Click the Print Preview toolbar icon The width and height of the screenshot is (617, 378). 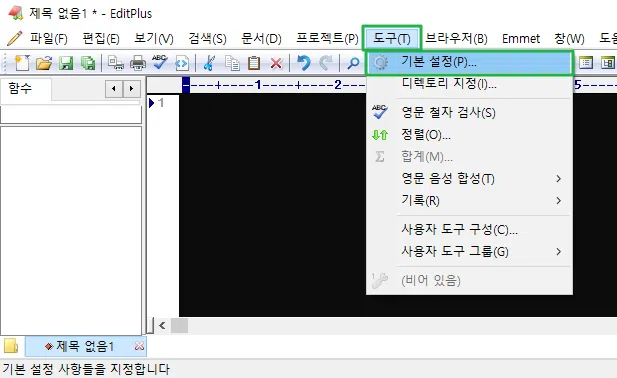tap(116, 63)
